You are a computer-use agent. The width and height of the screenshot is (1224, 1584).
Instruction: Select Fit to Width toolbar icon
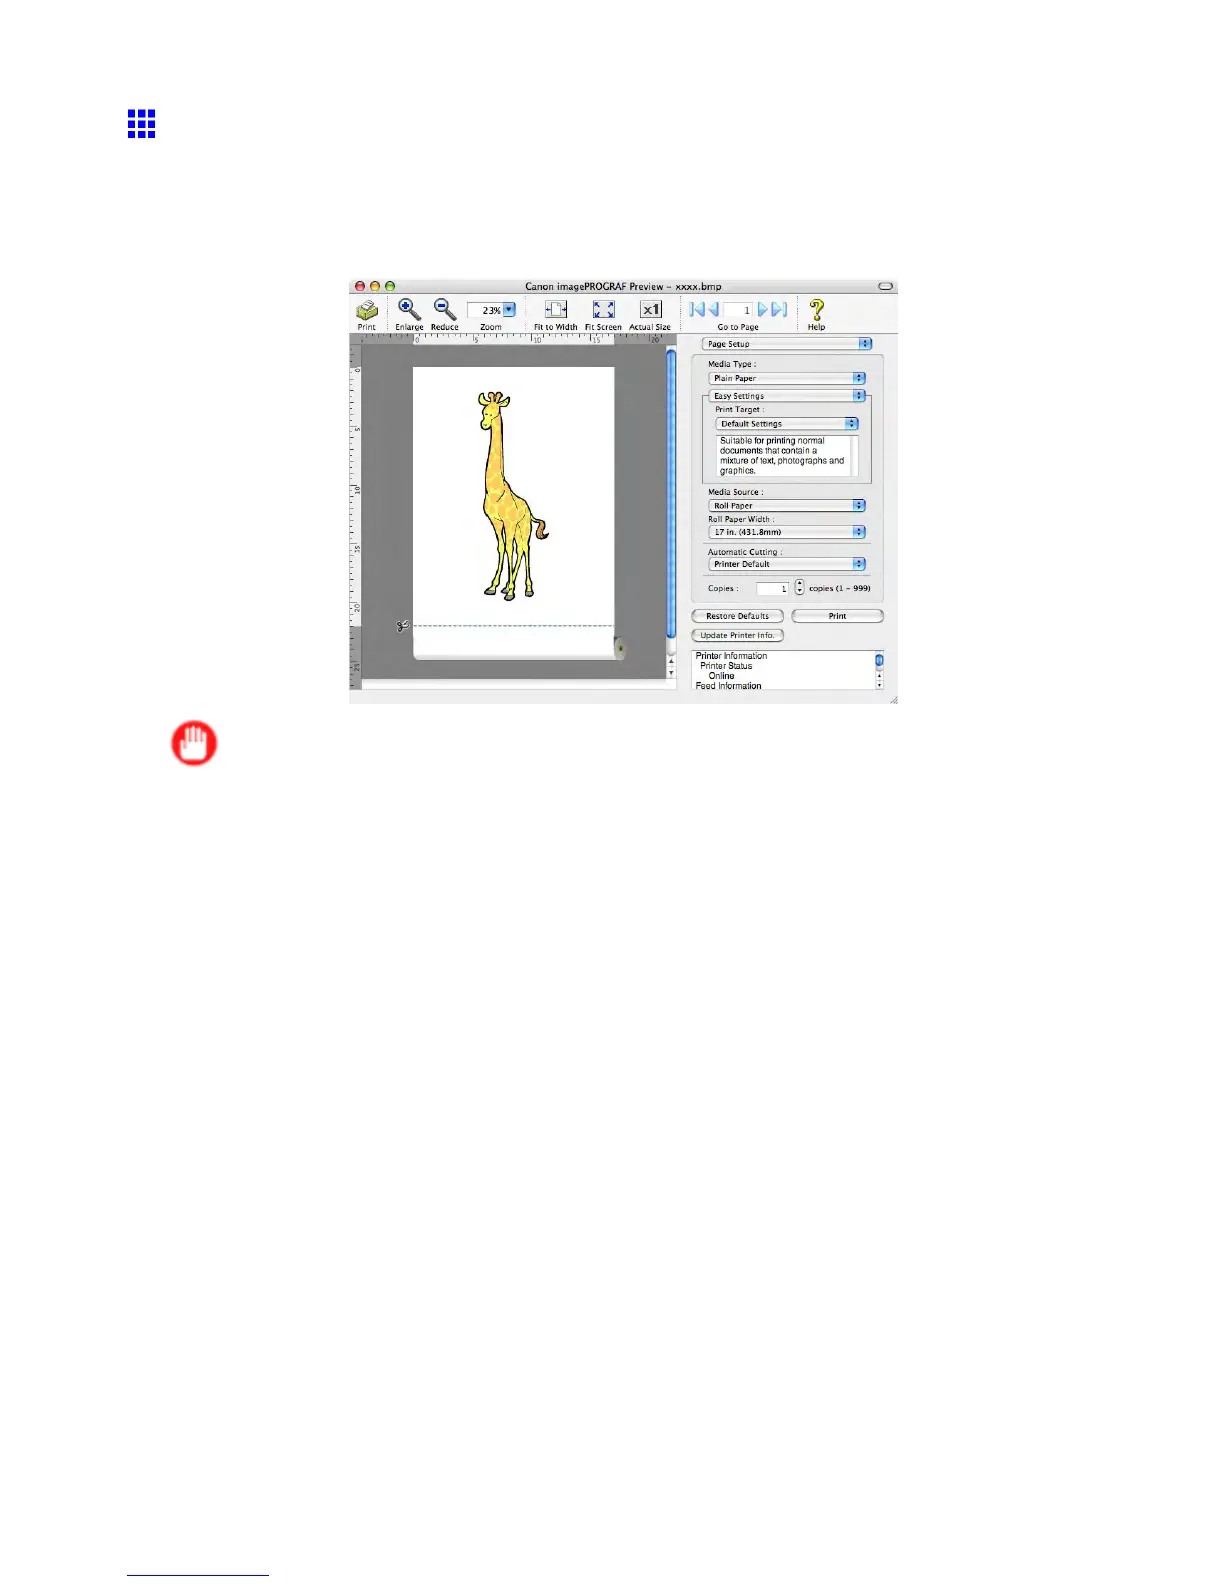coord(556,310)
